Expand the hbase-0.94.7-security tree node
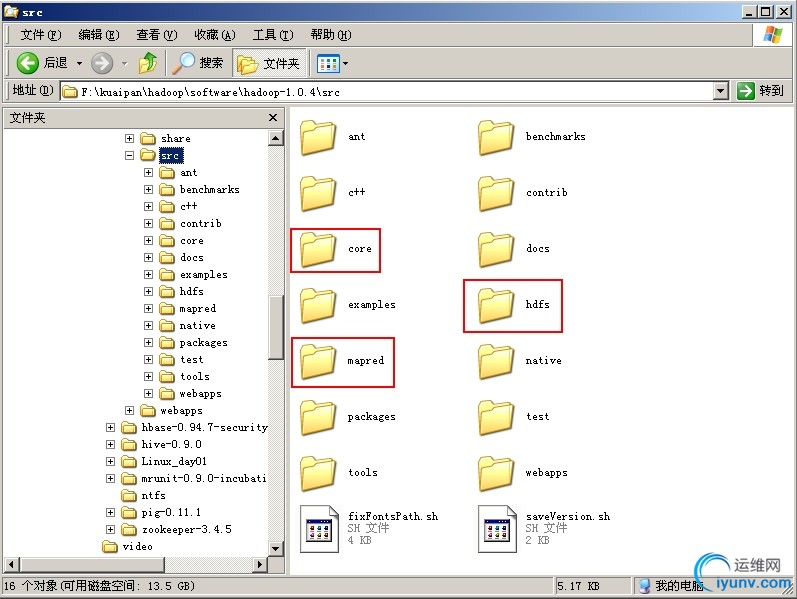The height and width of the screenshot is (599, 797). pyautogui.click(x=110, y=427)
